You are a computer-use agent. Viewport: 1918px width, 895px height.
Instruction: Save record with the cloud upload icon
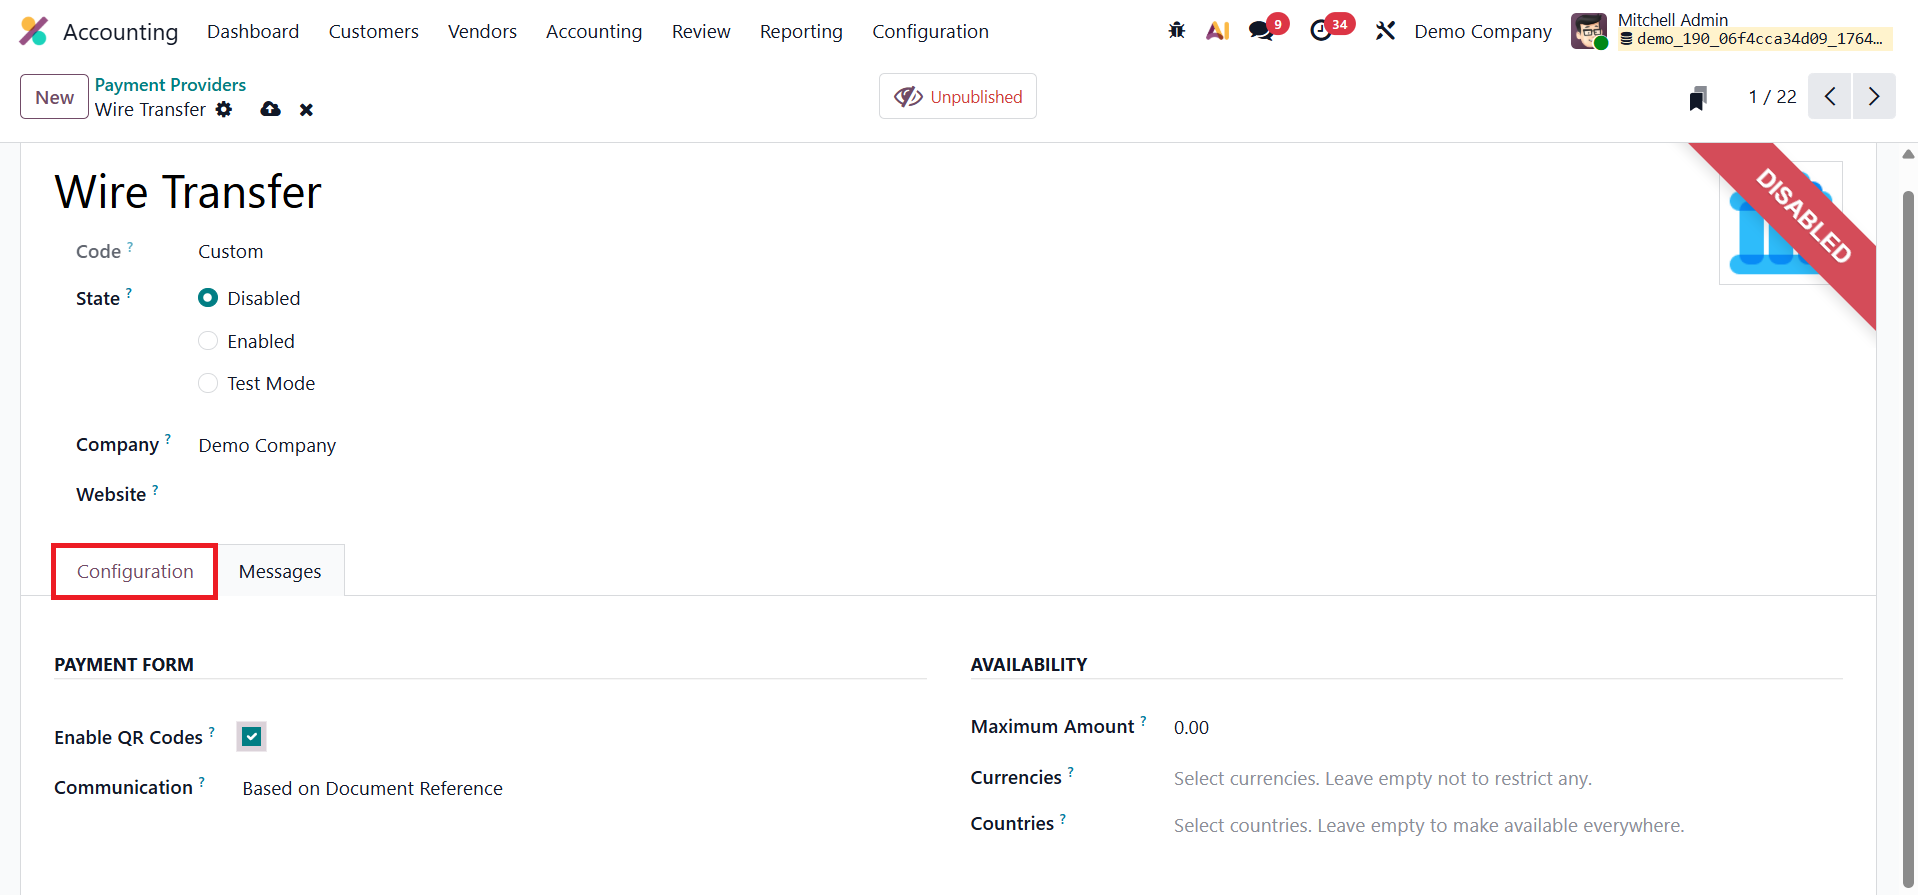click(270, 109)
